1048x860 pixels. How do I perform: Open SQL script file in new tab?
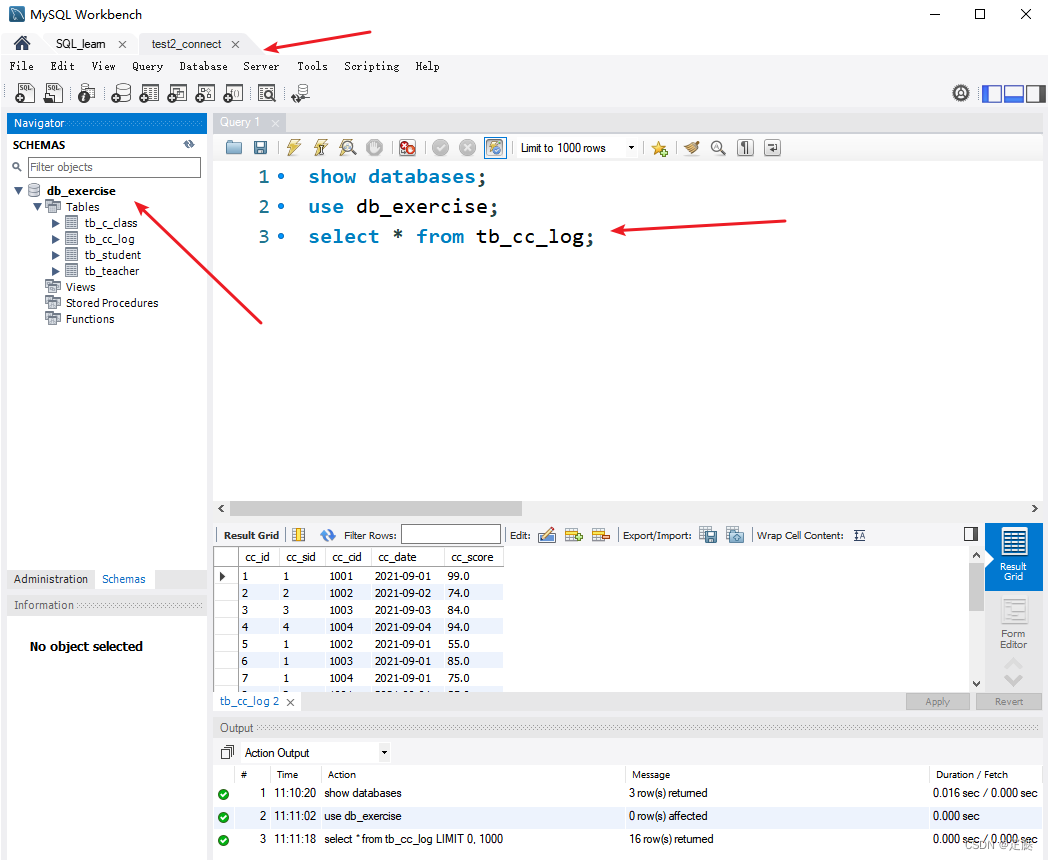(x=53, y=93)
